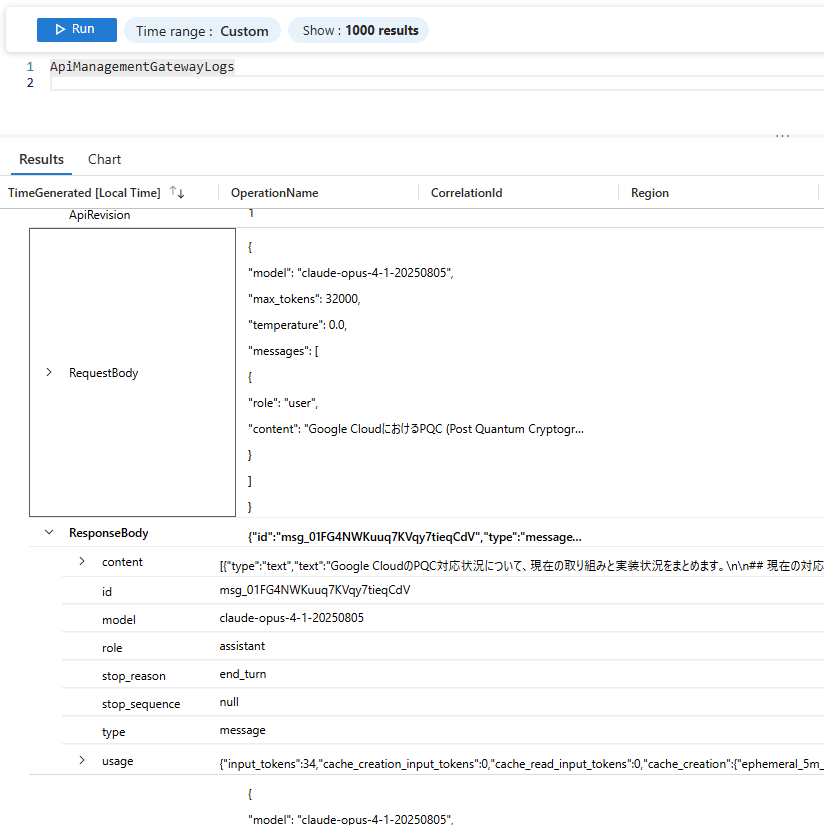Image resolution: width=824 pixels, height=825 pixels.
Task: Select the stop_reason end_turn value
Action: point(242,674)
